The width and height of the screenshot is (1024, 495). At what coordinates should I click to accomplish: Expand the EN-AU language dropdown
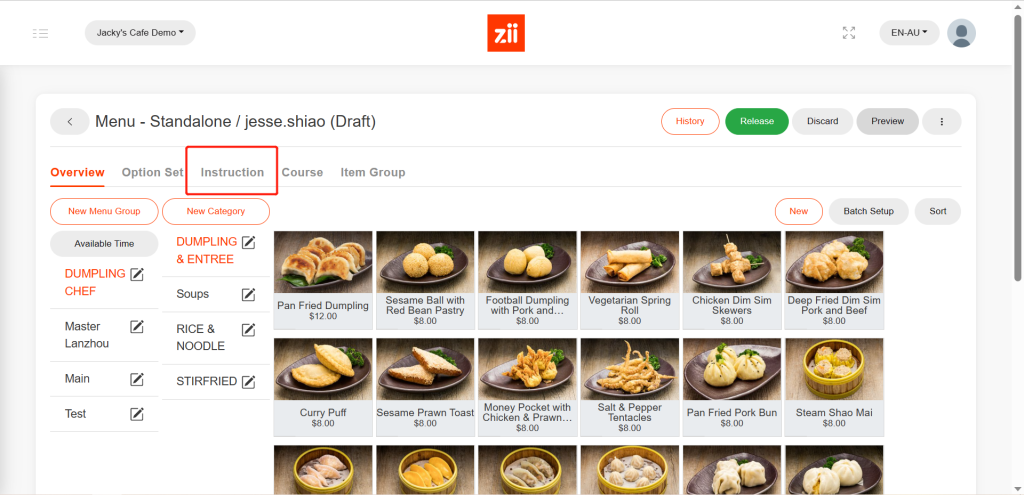[x=909, y=33]
